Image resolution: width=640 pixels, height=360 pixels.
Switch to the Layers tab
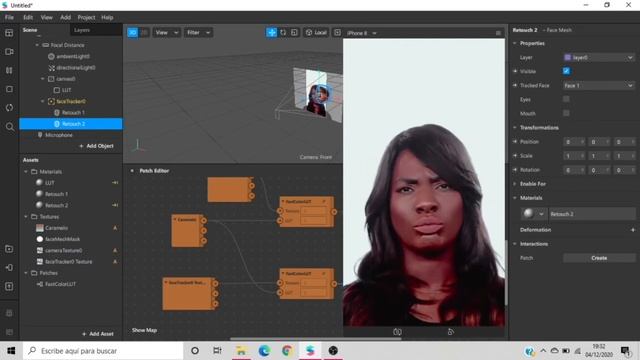pos(82,30)
